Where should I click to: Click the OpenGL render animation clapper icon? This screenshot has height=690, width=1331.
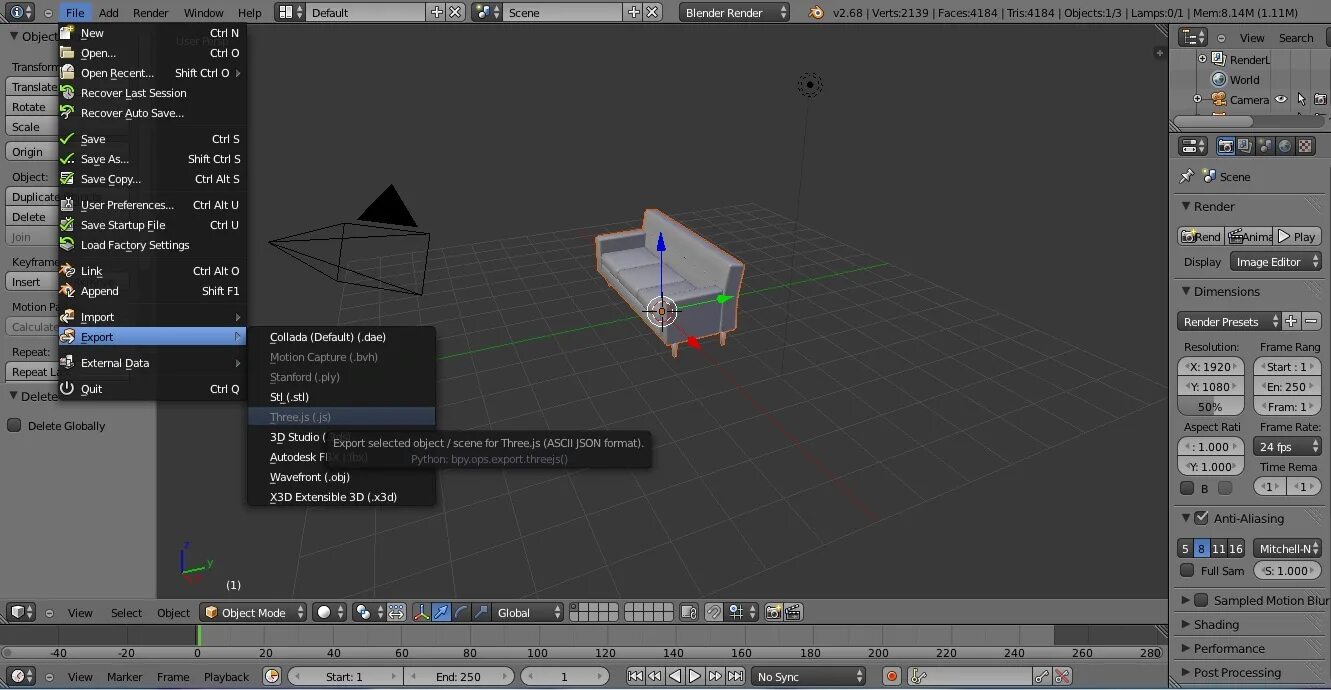(x=793, y=612)
